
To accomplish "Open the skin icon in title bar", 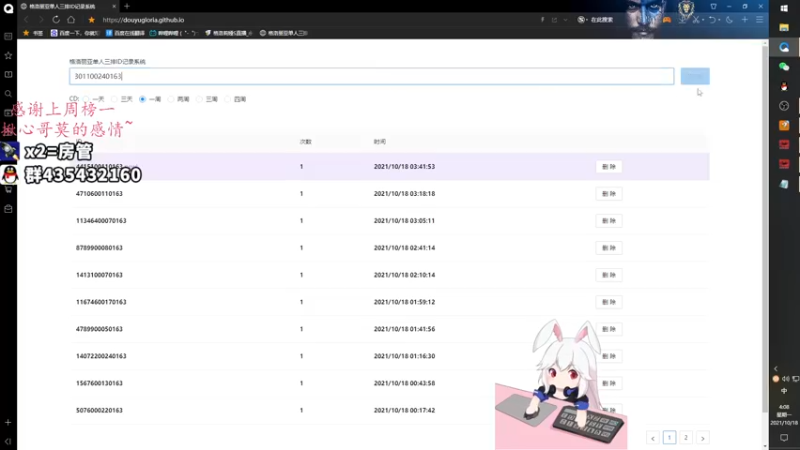I will tap(713, 7).
